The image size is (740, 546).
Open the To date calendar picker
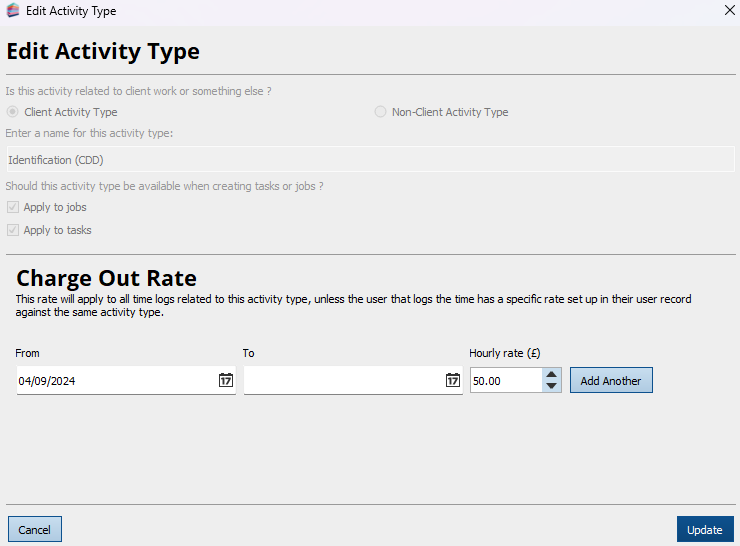452,381
